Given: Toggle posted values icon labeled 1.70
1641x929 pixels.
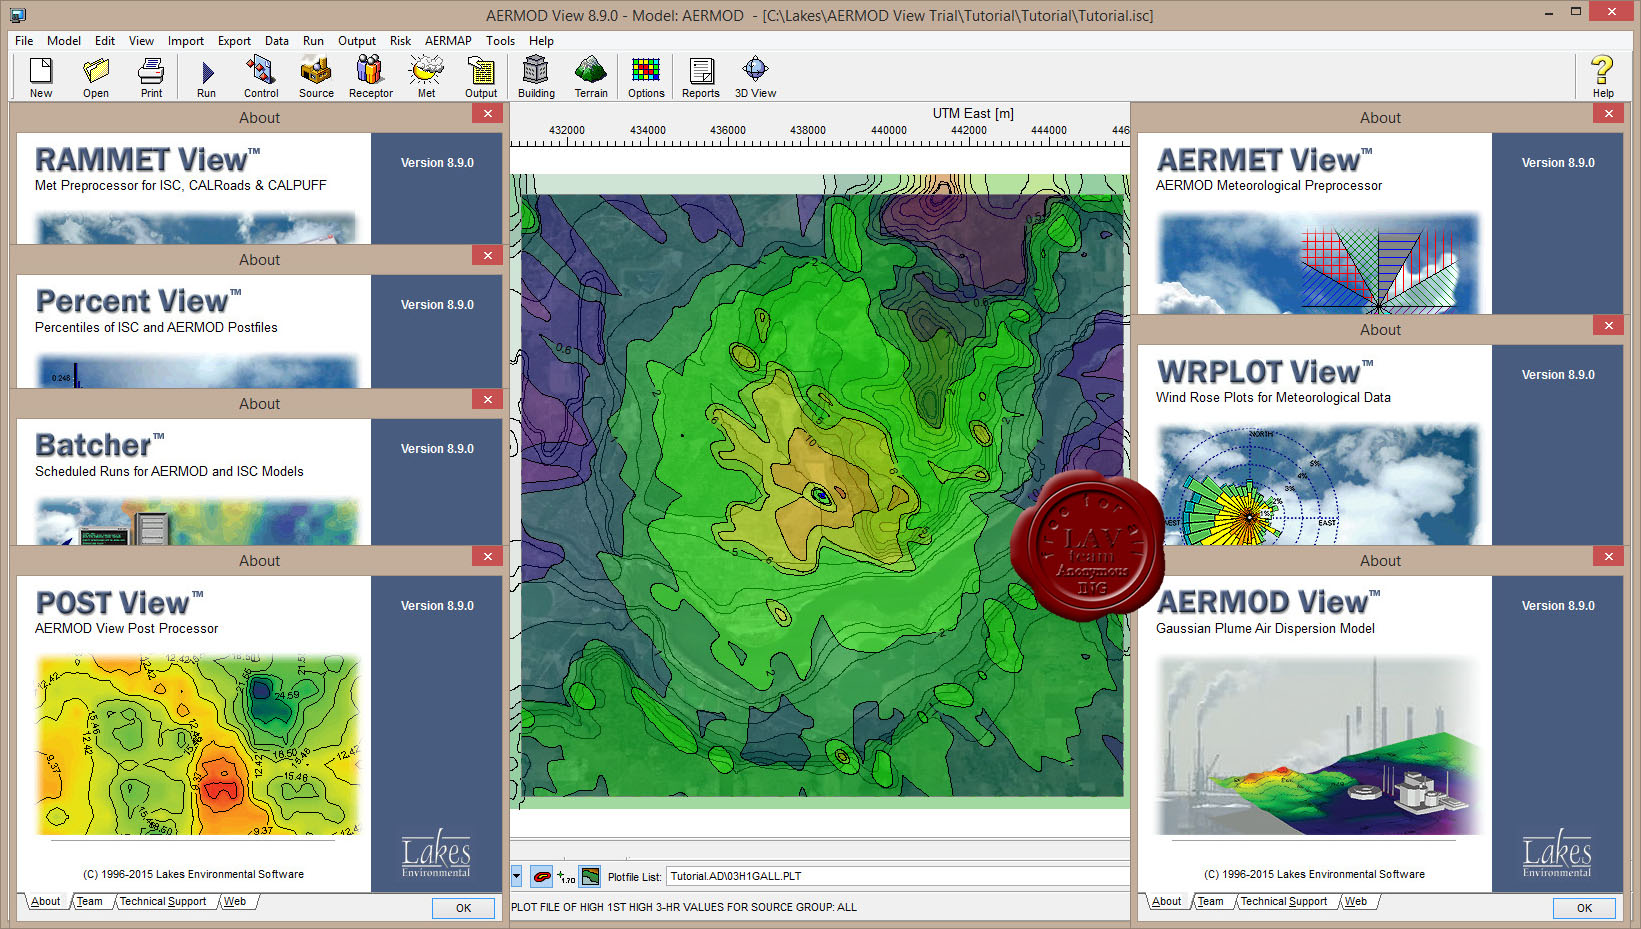Looking at the screenshot, I should point(566,877).
